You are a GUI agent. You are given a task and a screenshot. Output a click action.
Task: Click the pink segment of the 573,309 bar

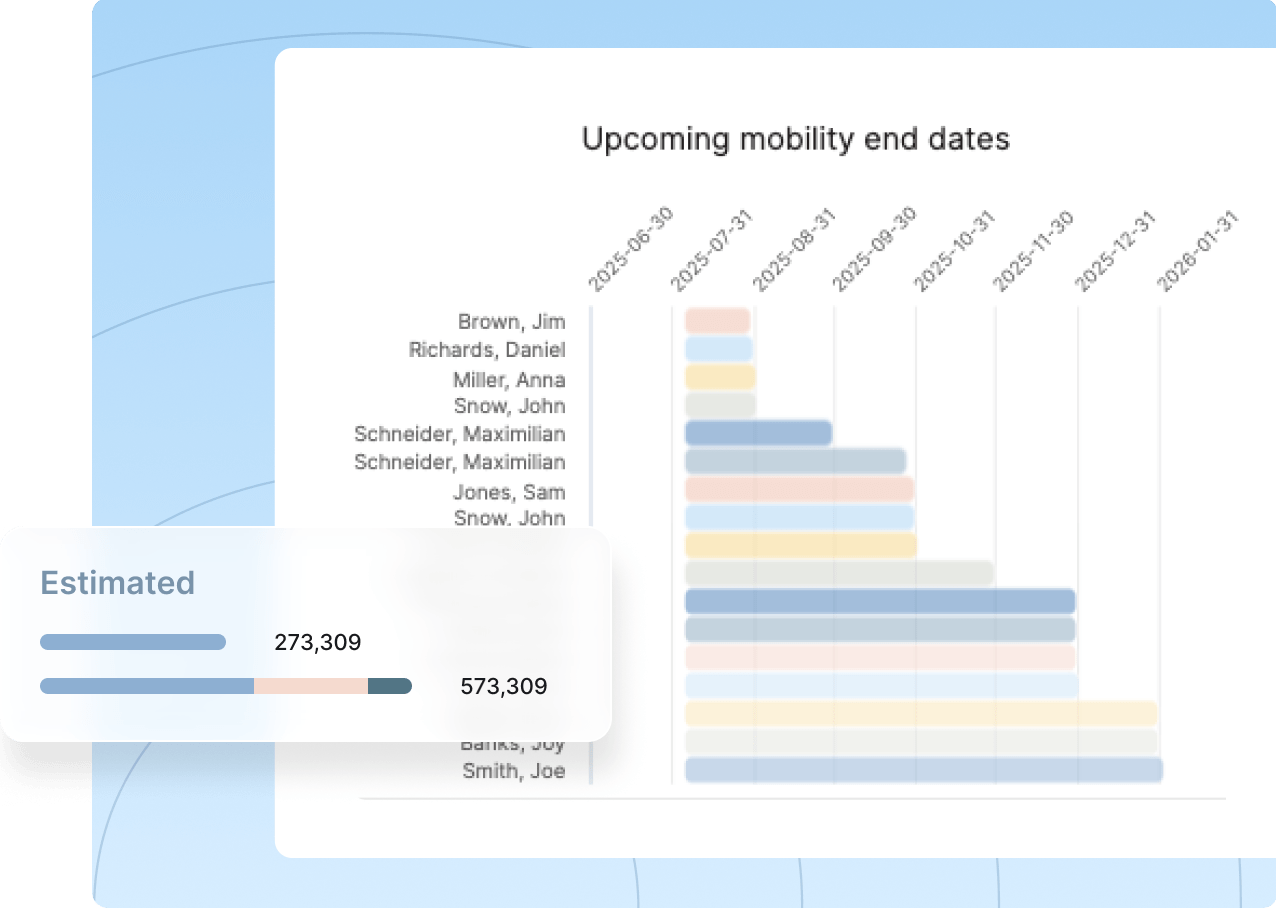pos(310,686)
